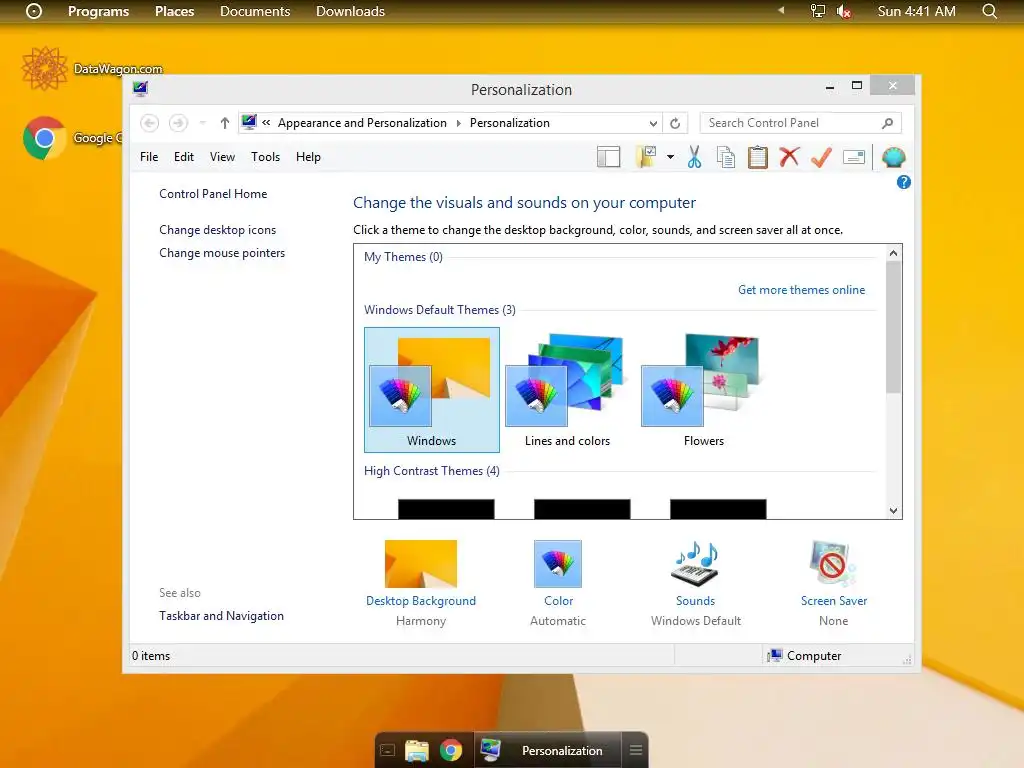
Task: Click Personalization breadcrumb in address bar
Action: (x=509, y=123)
